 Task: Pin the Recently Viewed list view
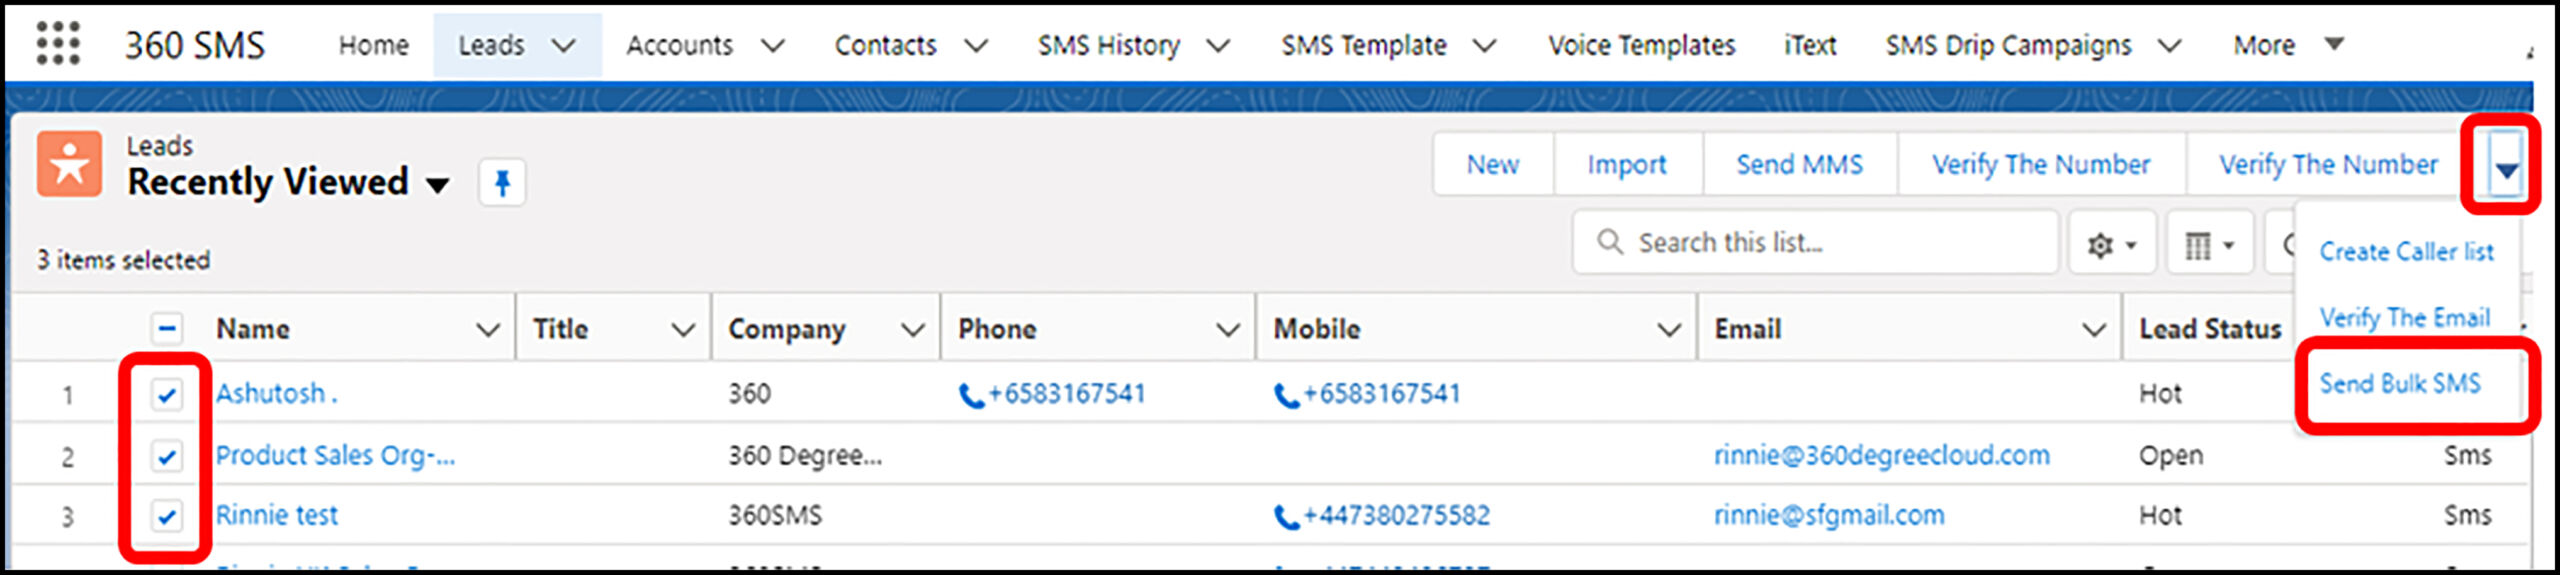502,182
